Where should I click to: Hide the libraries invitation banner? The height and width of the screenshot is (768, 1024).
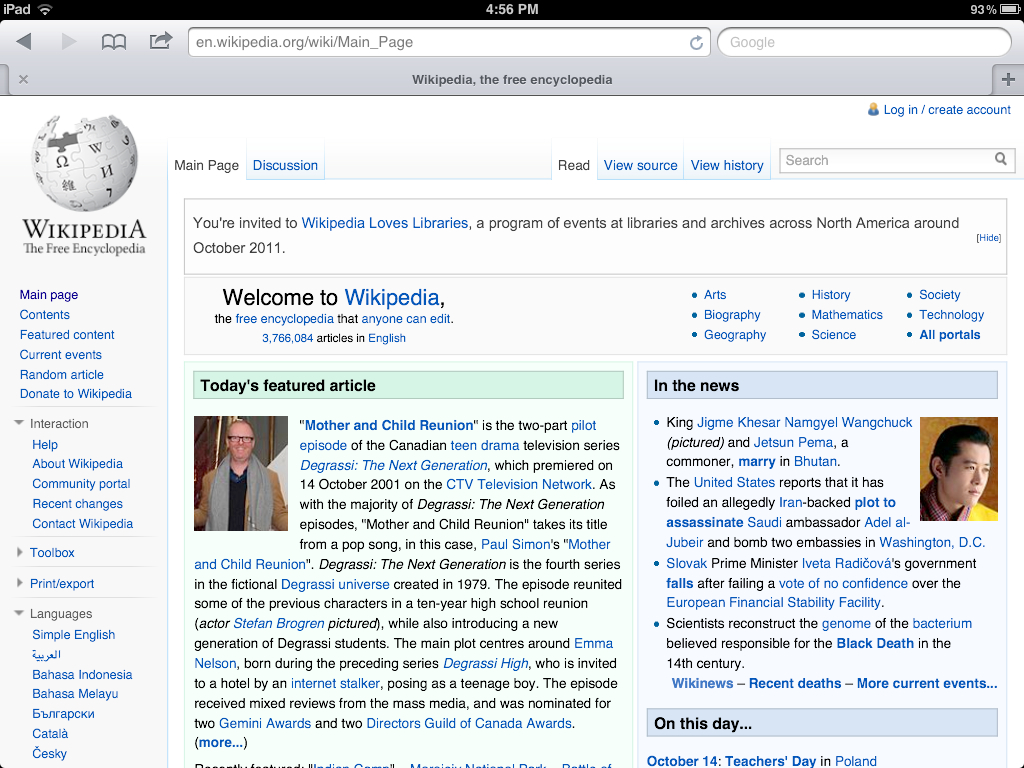(989, 238)
